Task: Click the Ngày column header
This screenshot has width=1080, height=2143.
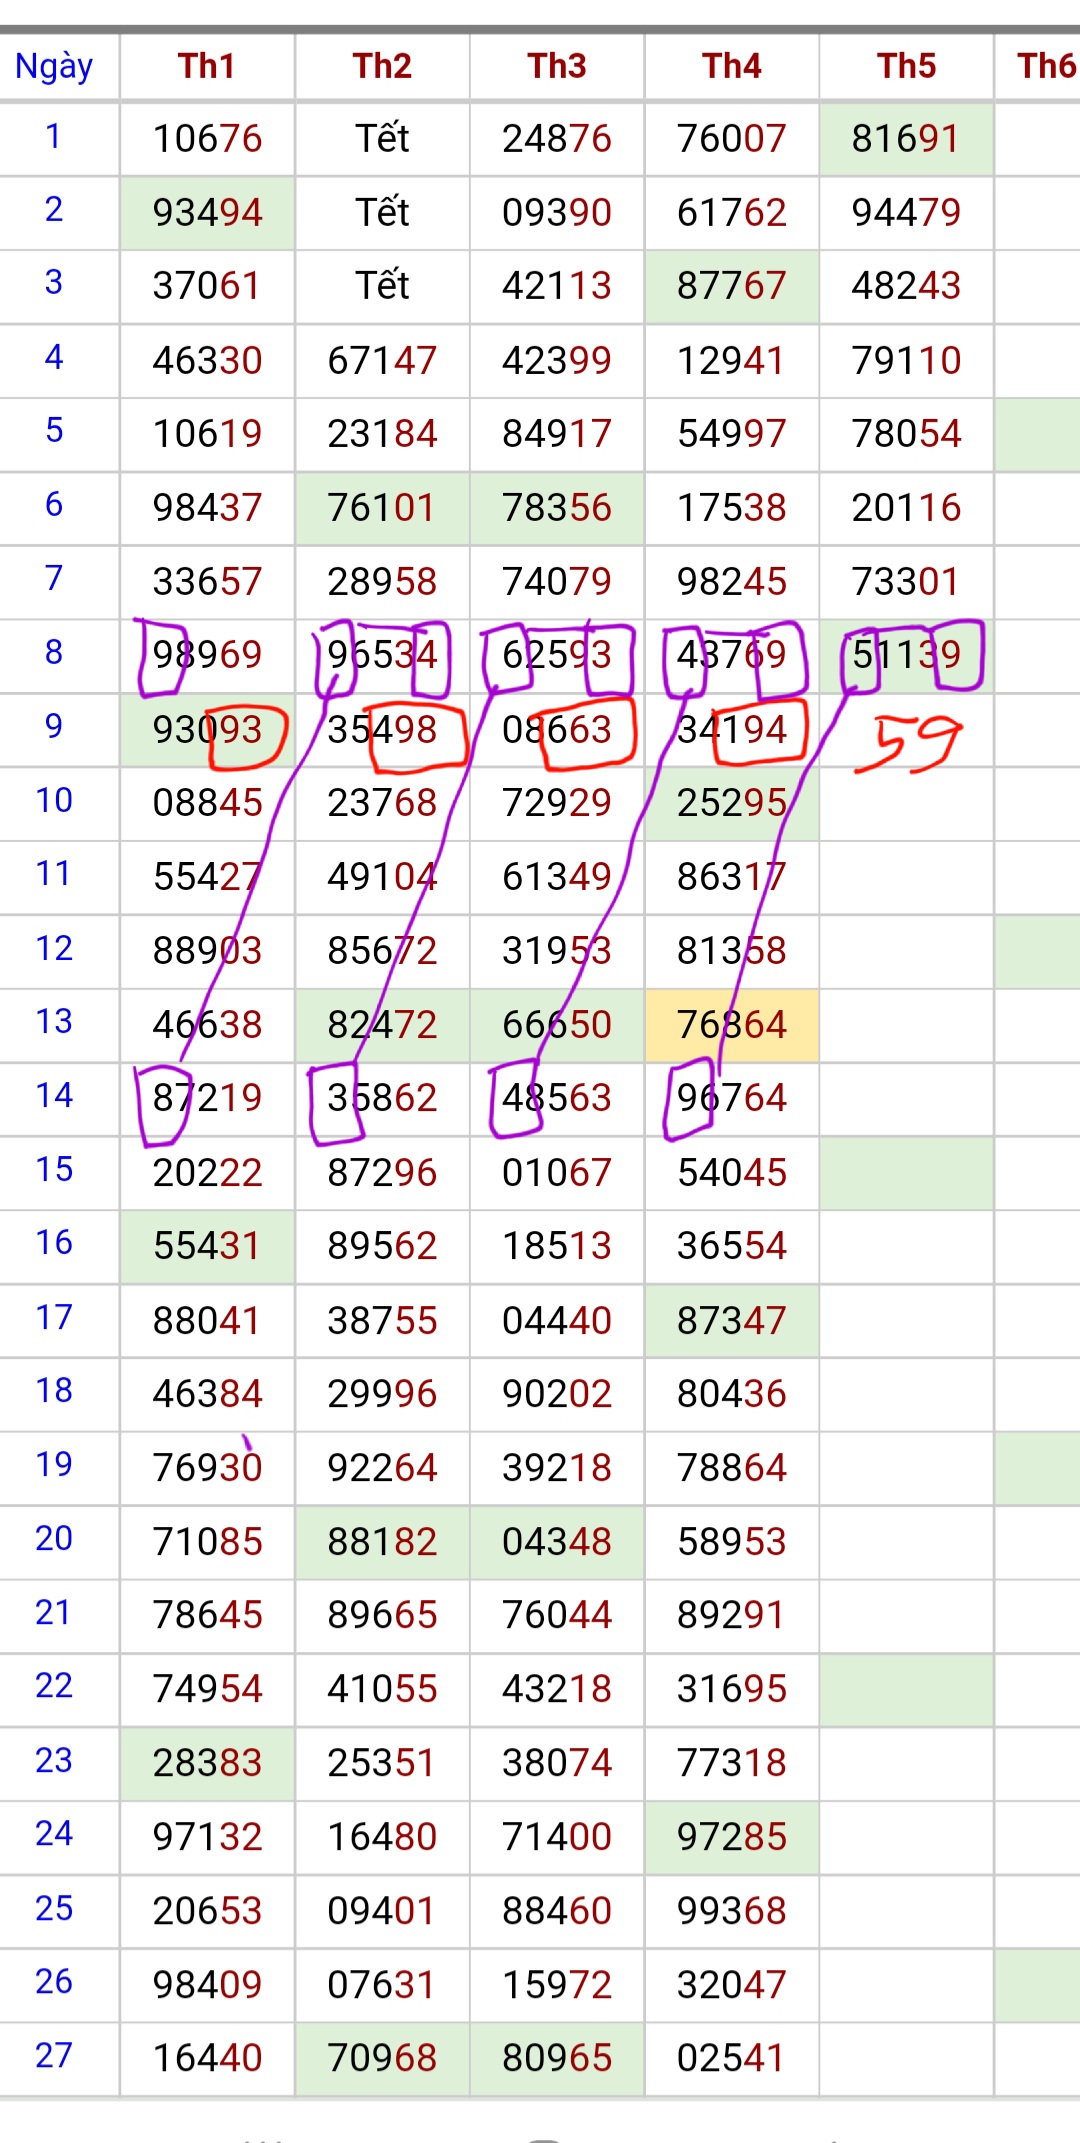Action: [x=54, y=66]
